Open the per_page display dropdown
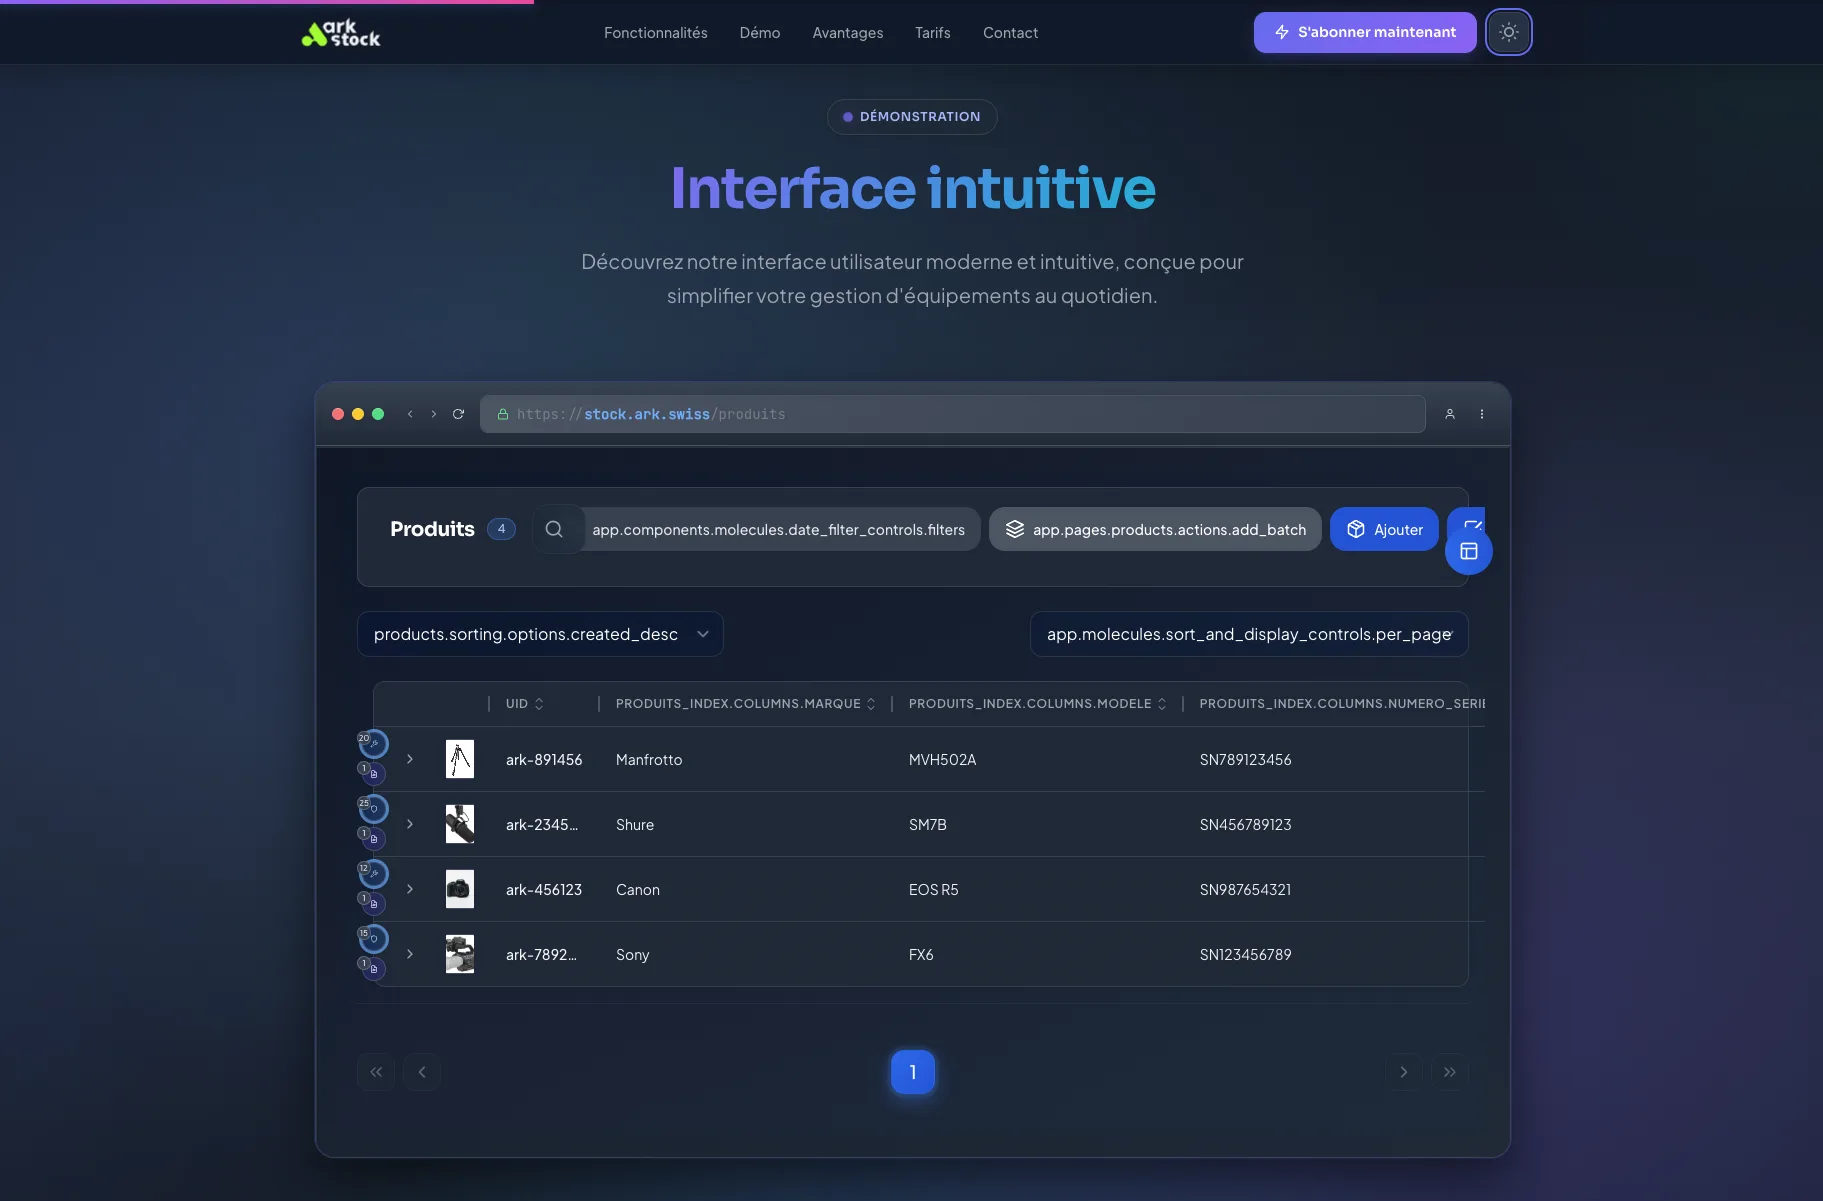The image size is (1823, 1201). click(1249, 633)
